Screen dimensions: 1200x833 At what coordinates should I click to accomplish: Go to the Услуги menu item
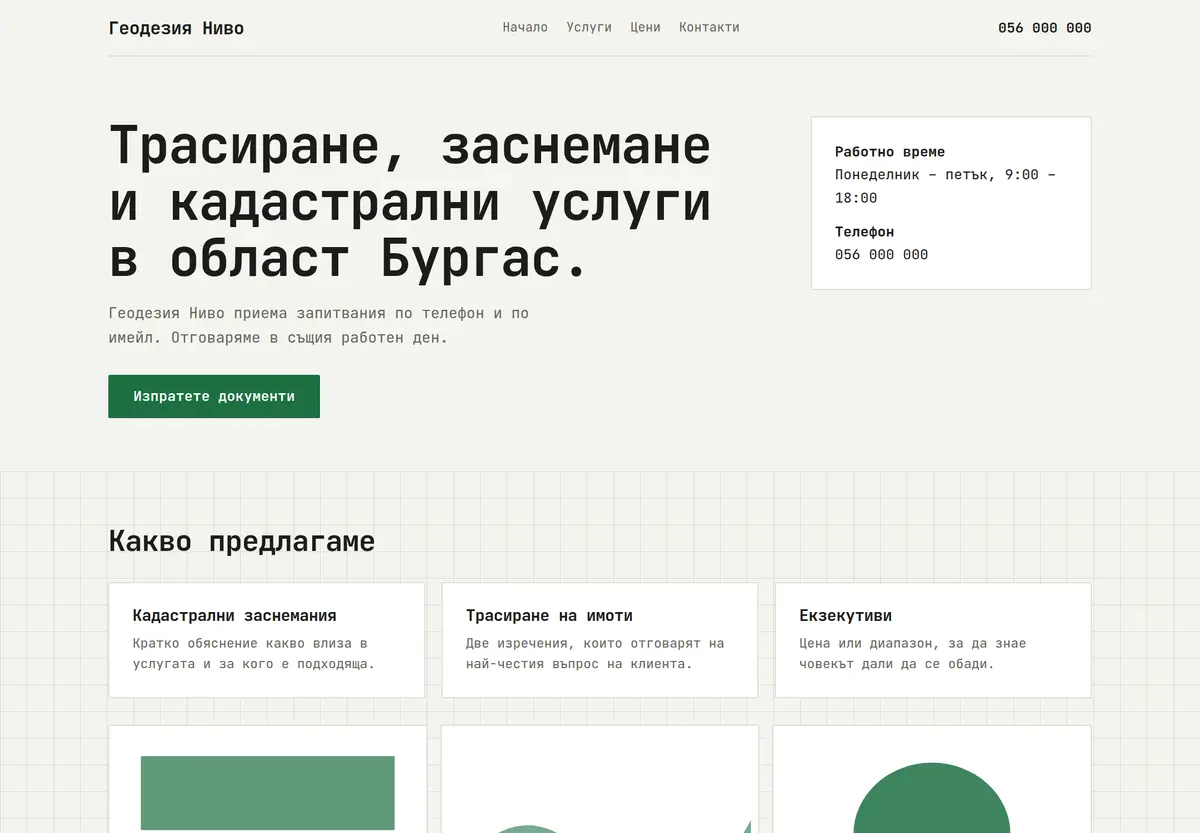point(589,27)
